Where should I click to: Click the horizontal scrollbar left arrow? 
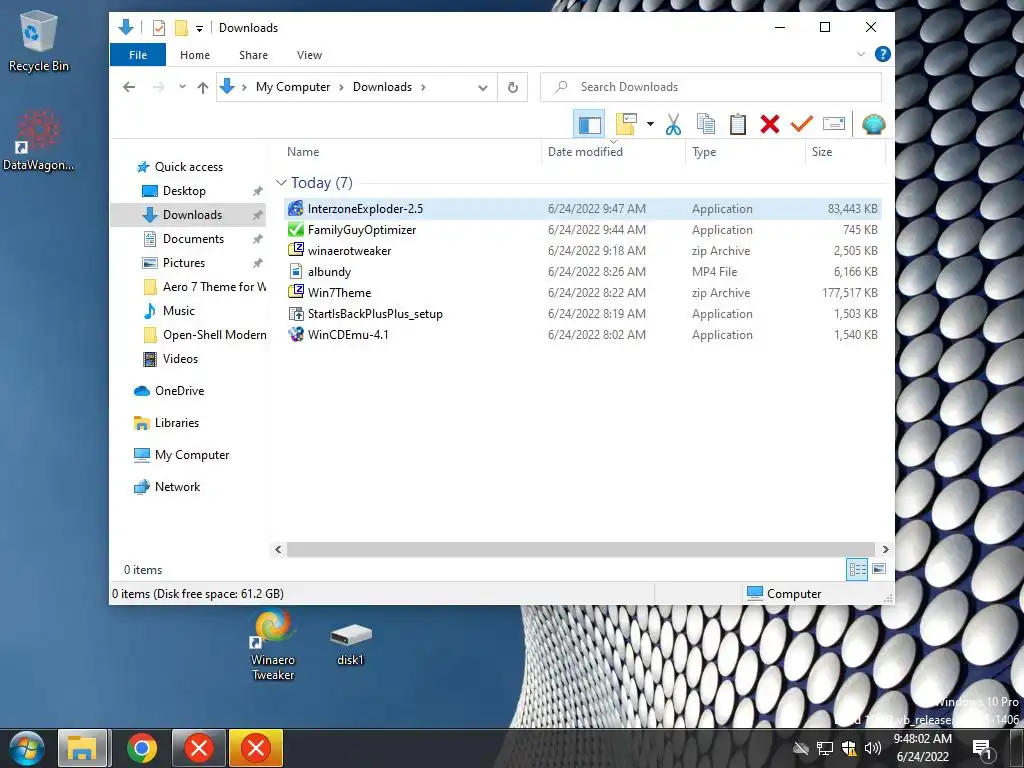(278, 549)
